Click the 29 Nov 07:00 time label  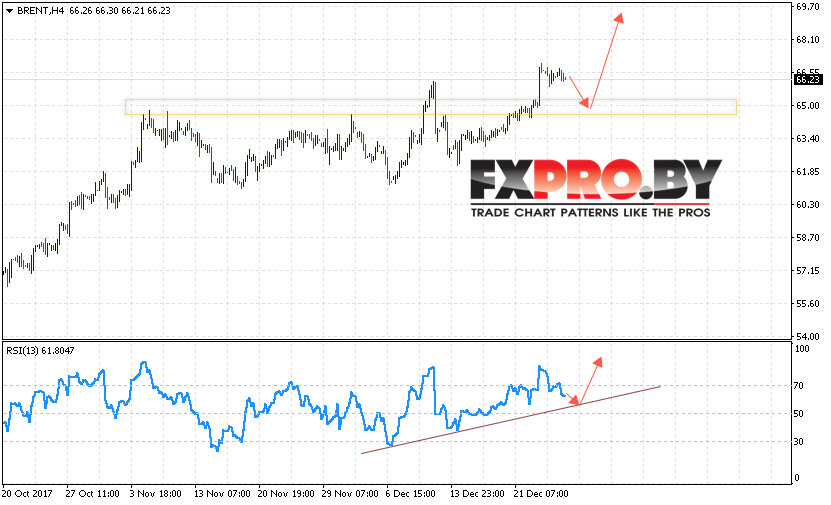tap(350, 494)
